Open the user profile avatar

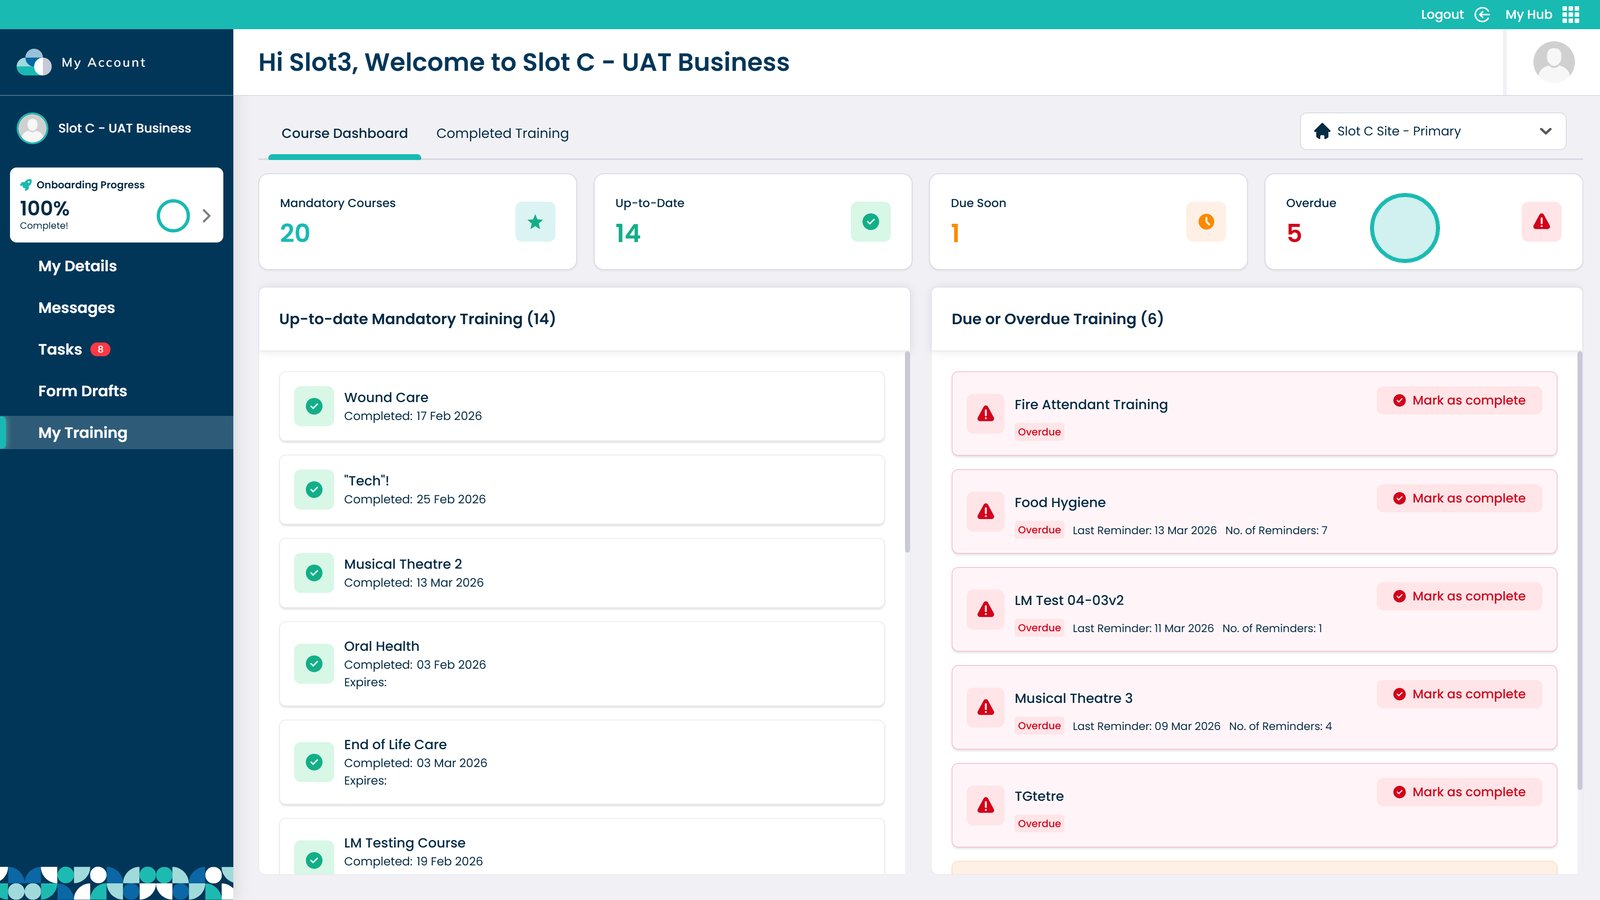click(x=1553, y=62)
